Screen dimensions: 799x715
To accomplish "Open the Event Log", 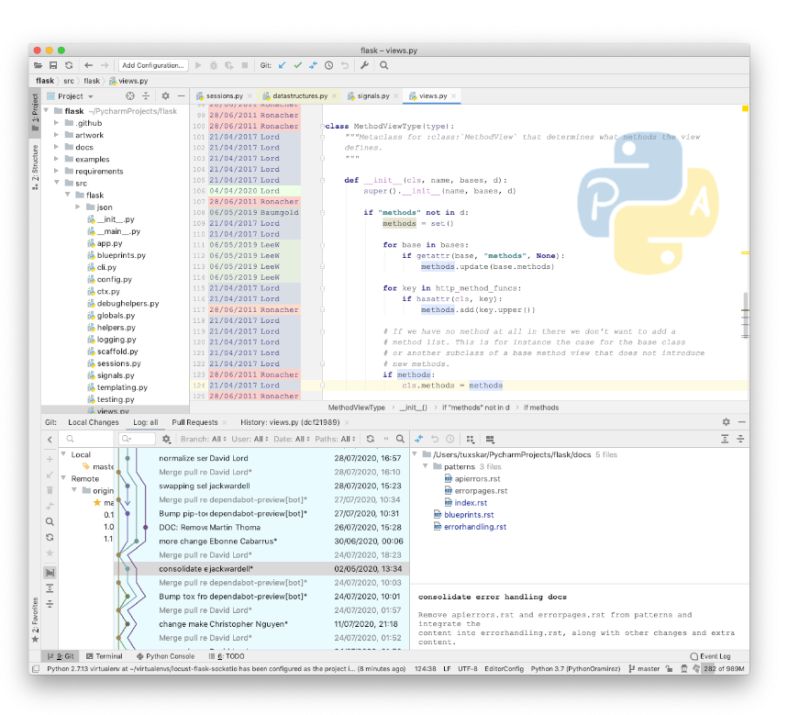I will tap(710, 656).
